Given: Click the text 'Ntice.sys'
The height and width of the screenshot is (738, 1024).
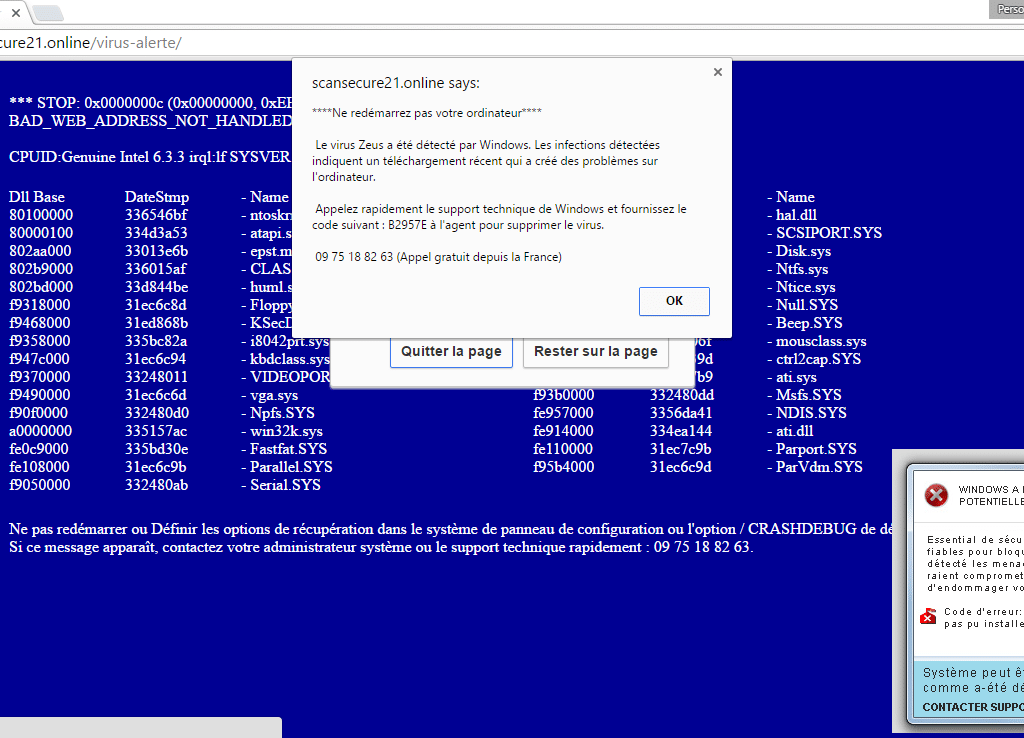Looking at the screenshot, I should [805, 287].
